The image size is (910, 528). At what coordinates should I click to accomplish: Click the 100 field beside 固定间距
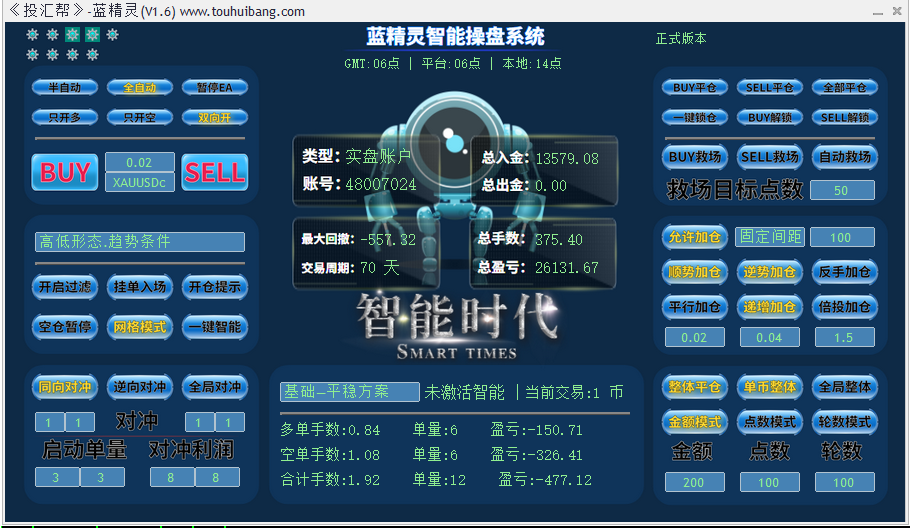click(842, 237)
